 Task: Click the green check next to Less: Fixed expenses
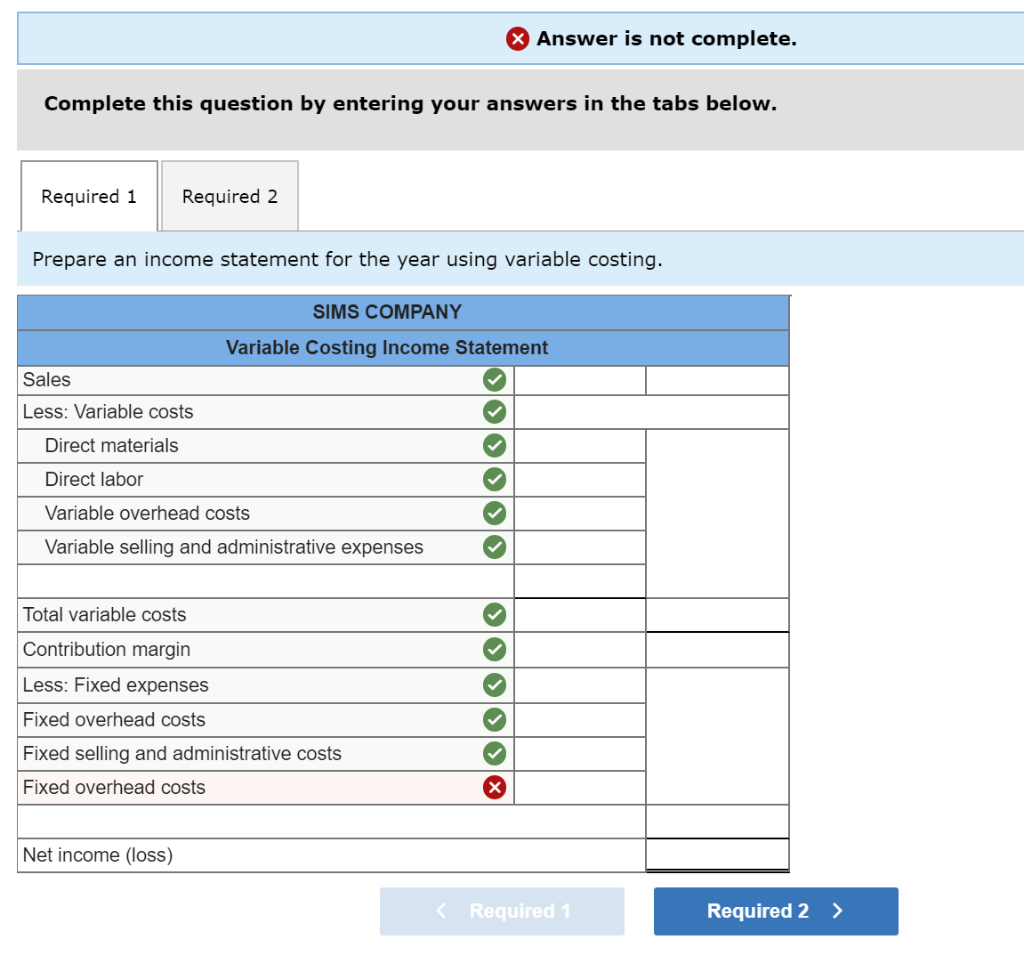(494, 685)
